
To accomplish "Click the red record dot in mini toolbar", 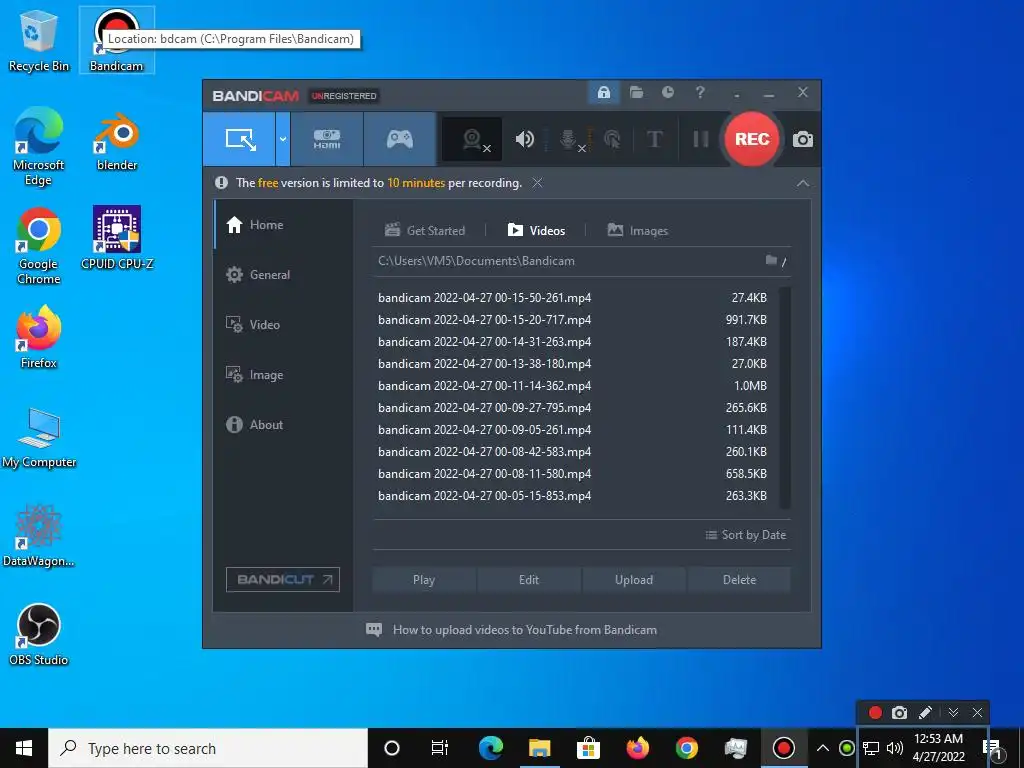I will (875, 712).
